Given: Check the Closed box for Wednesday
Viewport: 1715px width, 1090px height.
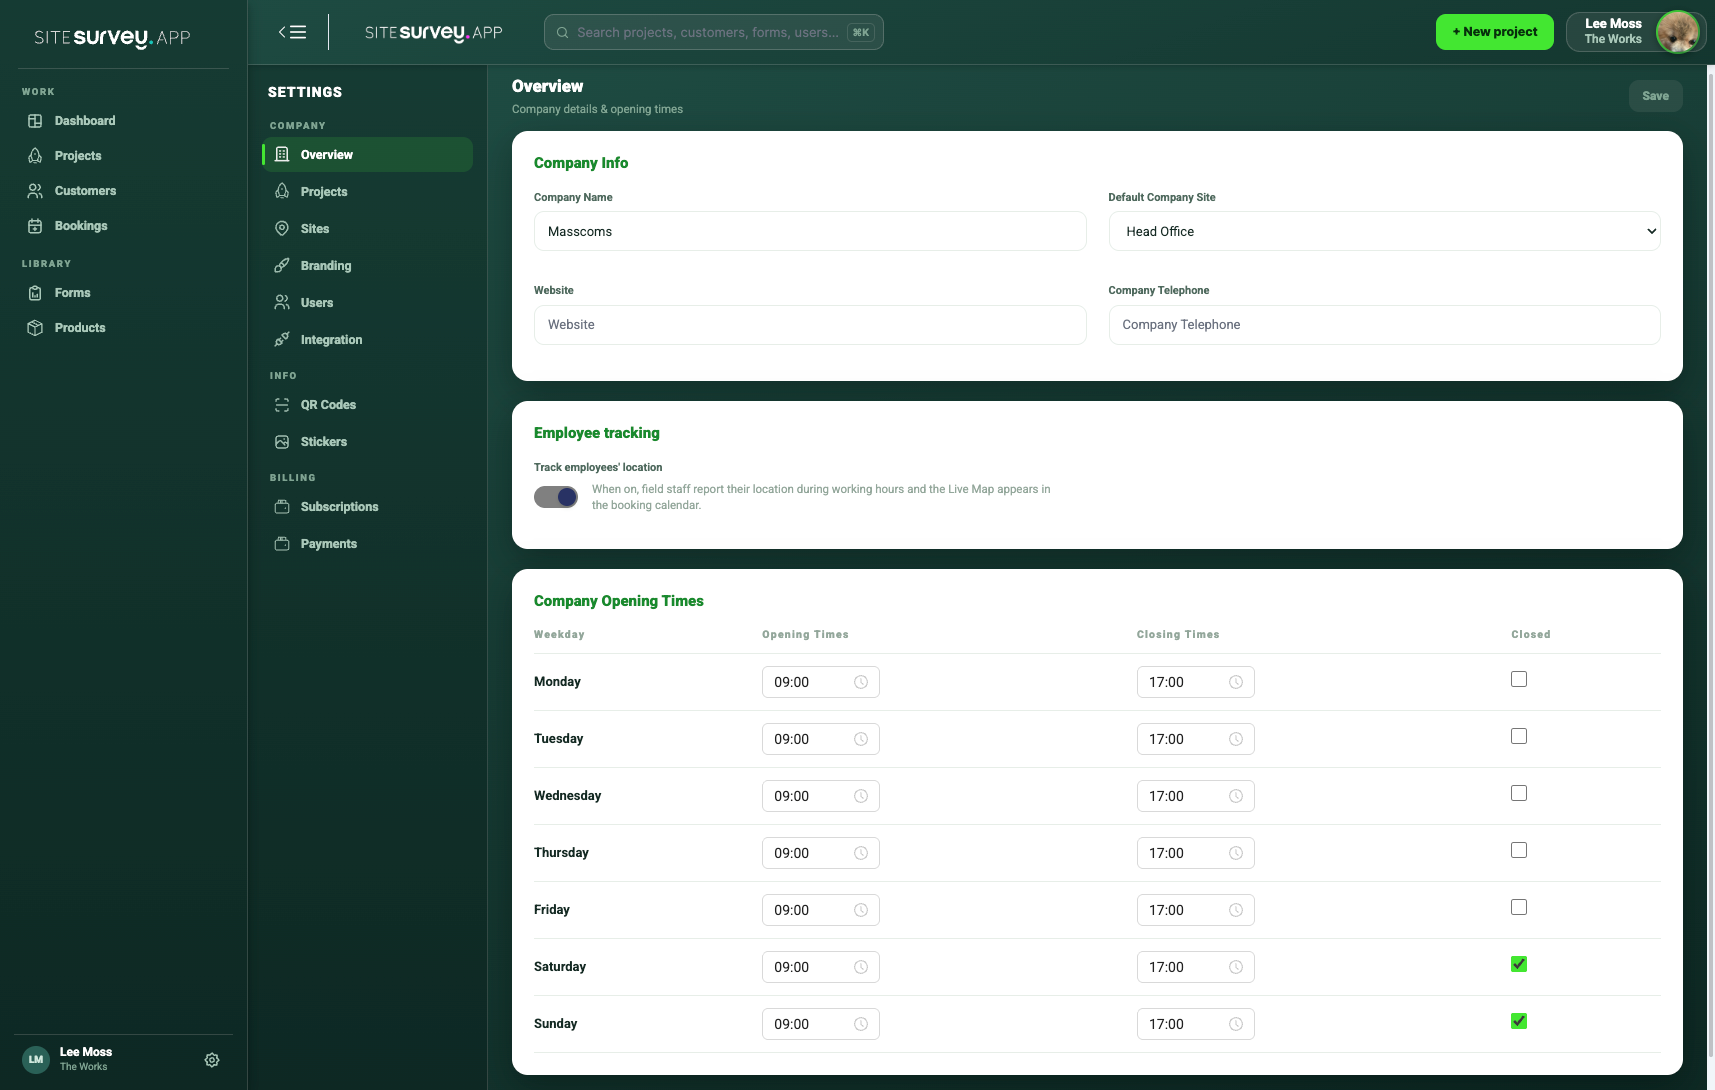Looking at the screenshot, I should [1519, 793].
